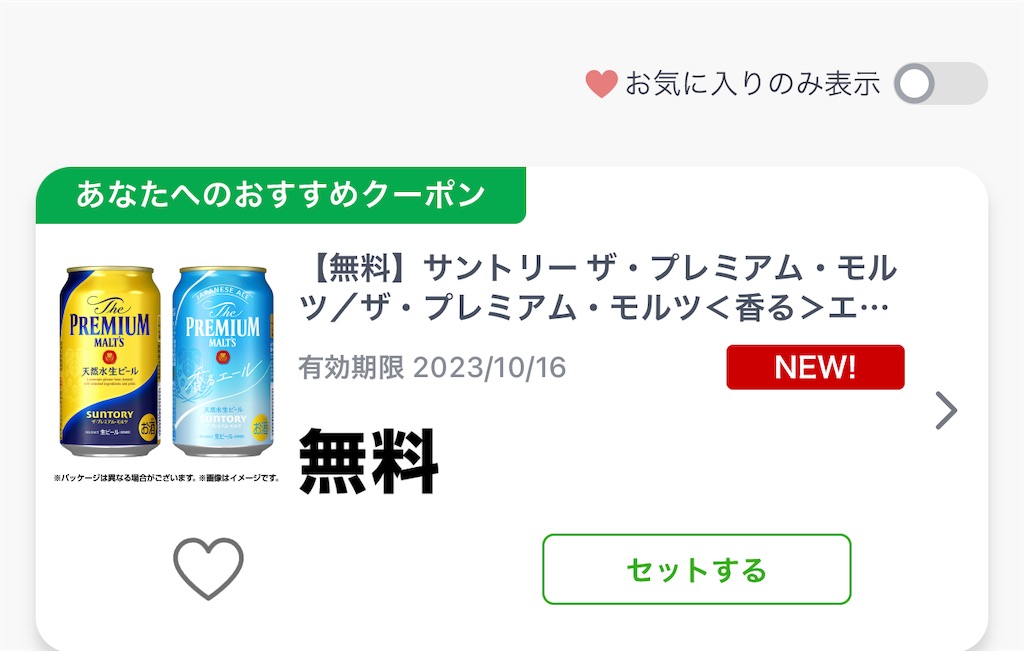Viewport: 1024px width, 651px height.
Task: Click the SUNTORY logo on yellow can
Action: [x=110, y=414]
